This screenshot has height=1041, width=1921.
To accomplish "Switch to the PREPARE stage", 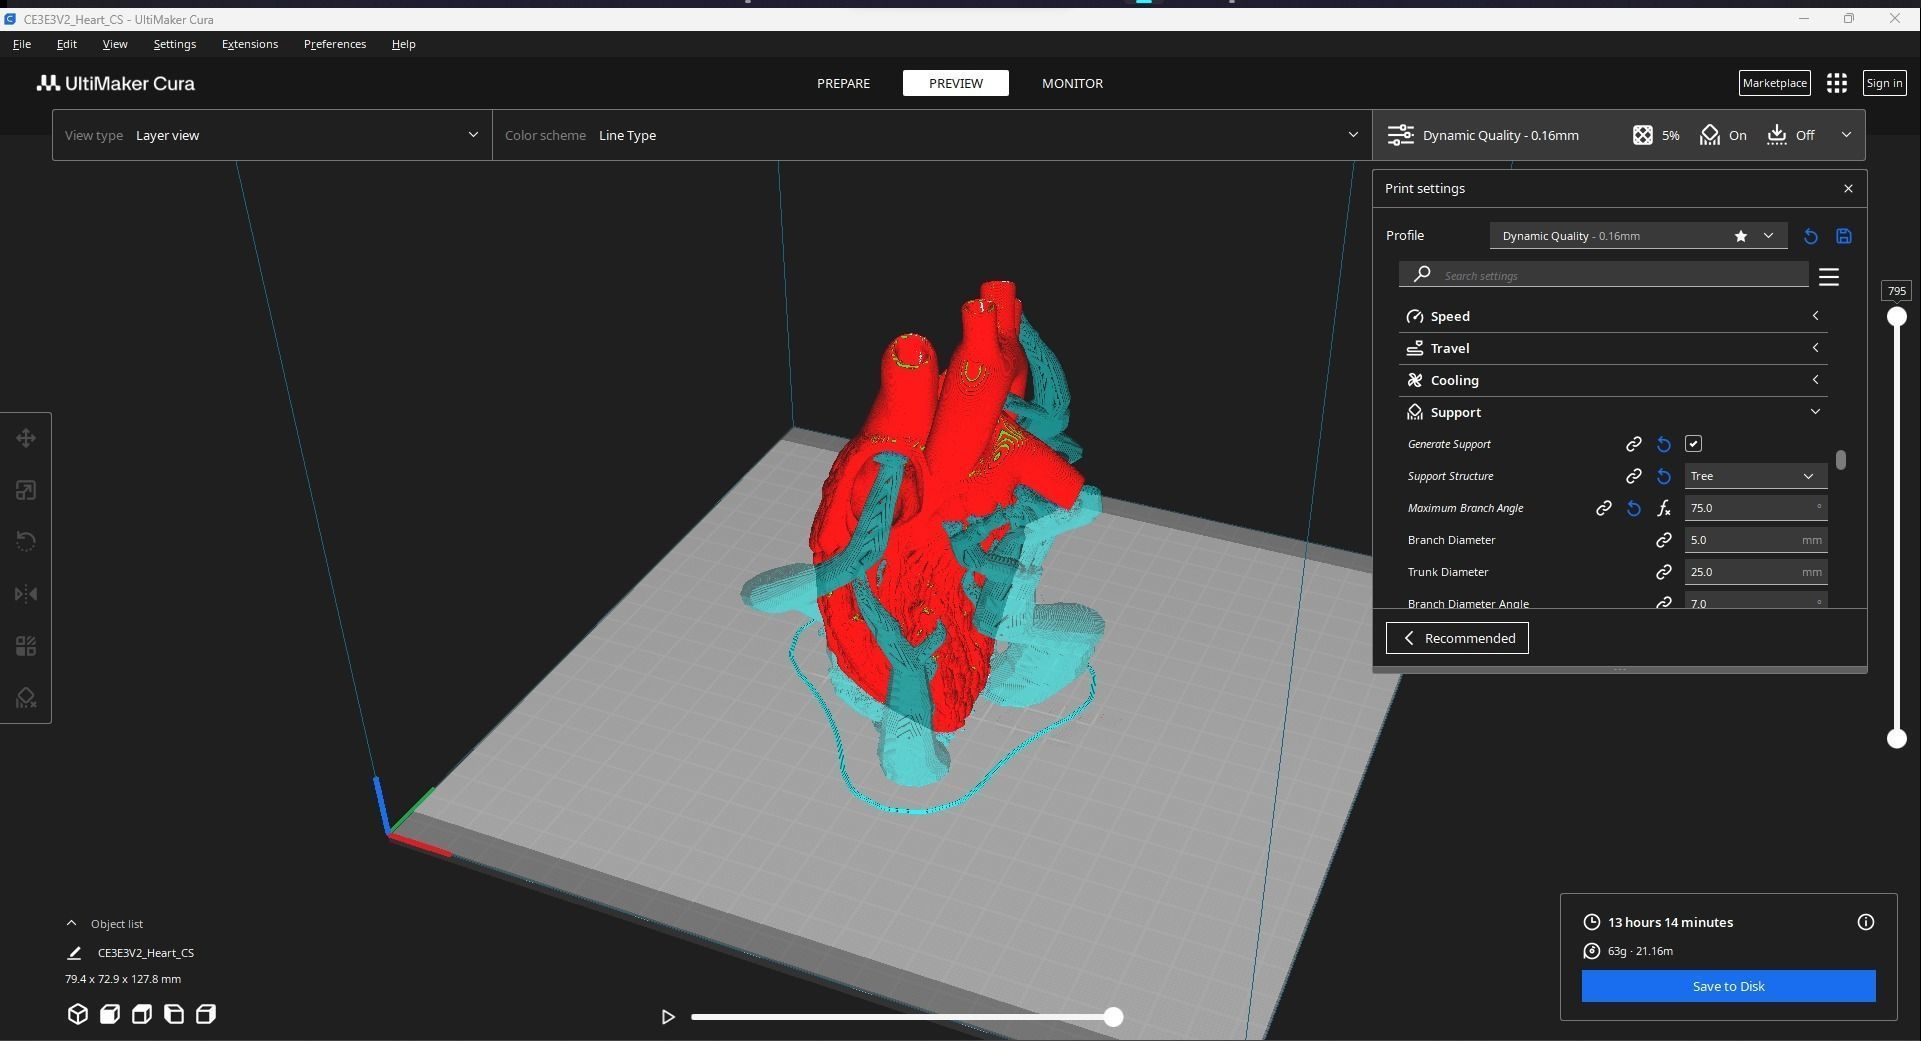I will pyautogui.click(x=843, y=83).
